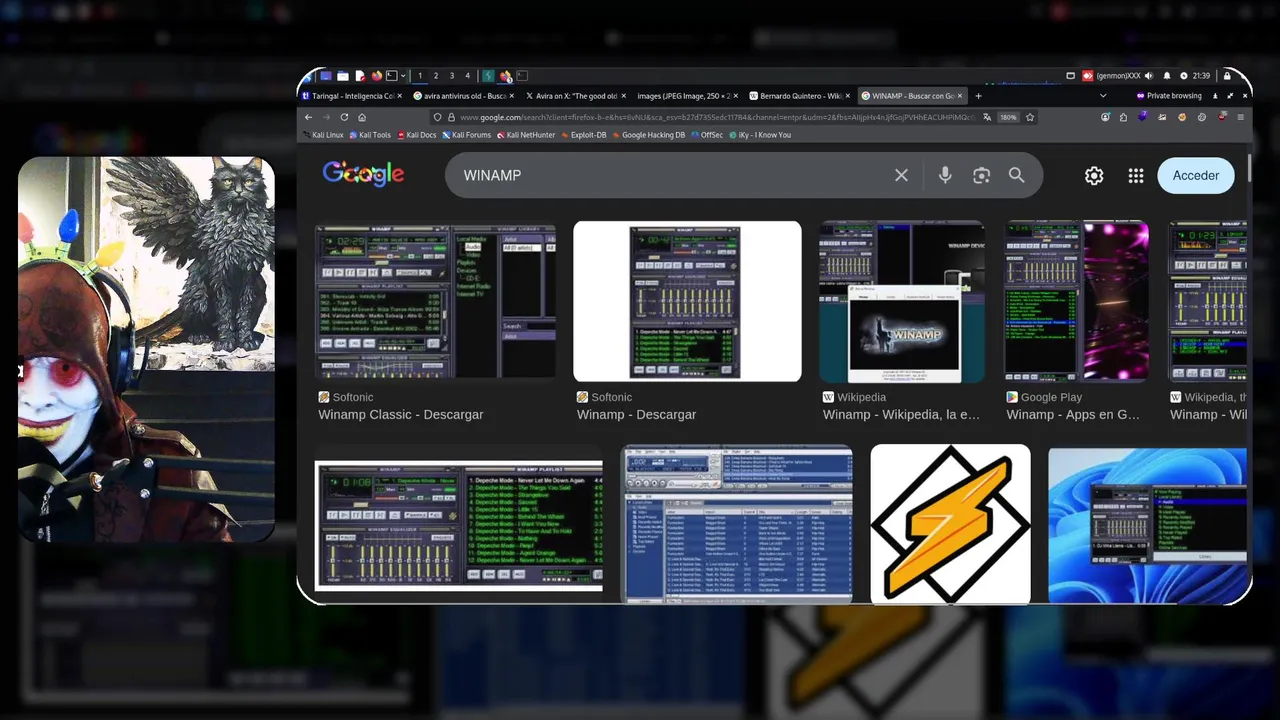This screenshot has height=720, width=1280.
Task: Open the volume control in Kali panel
Action: (1149, 76)
